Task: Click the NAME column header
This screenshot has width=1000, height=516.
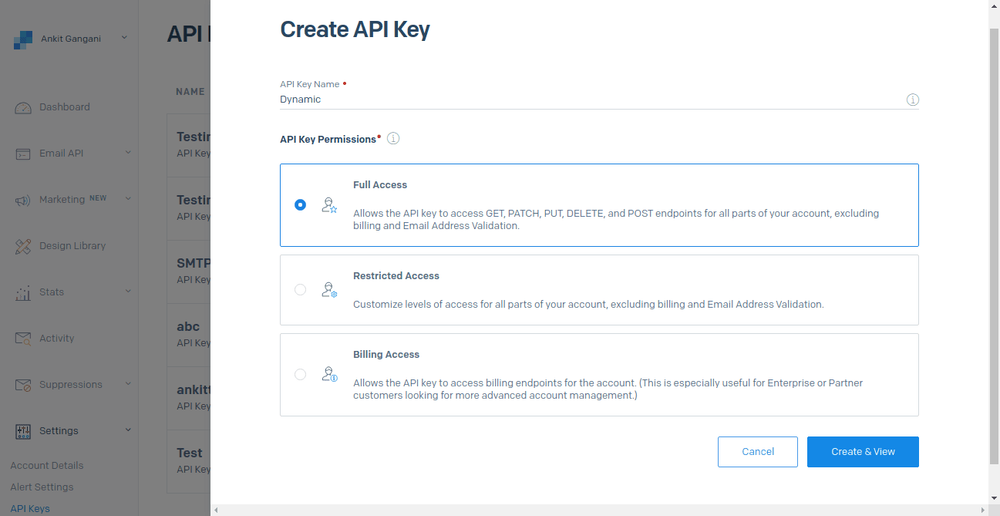Action: pyautogui.click(x=190, y=92)
